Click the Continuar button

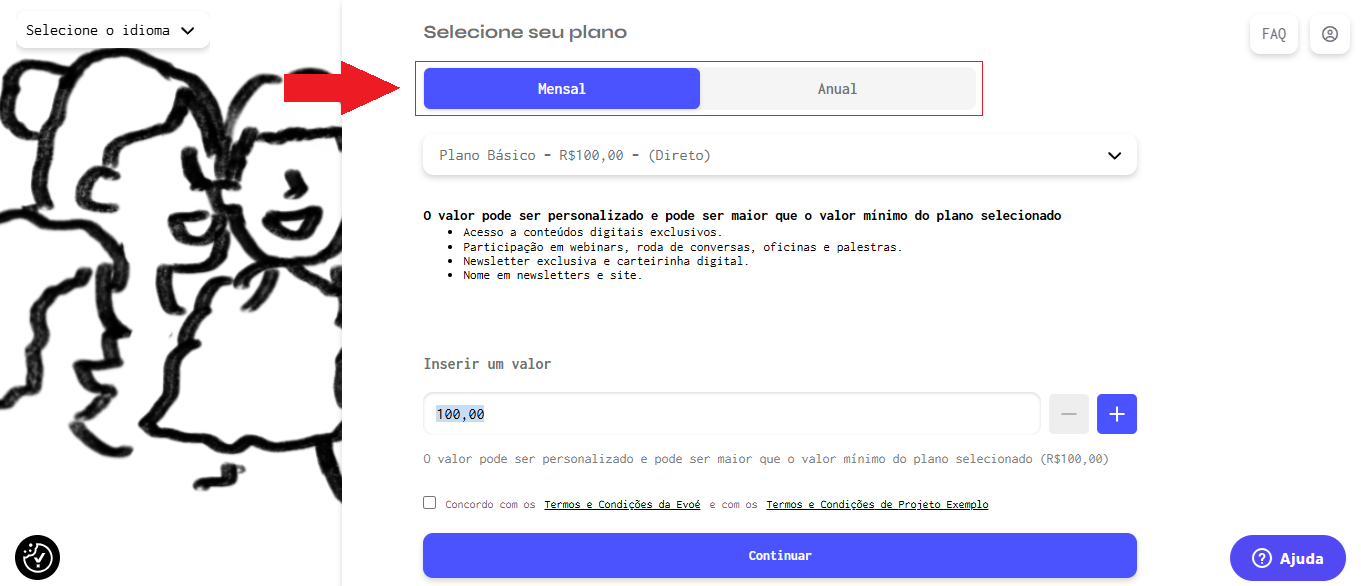point(780,555)
